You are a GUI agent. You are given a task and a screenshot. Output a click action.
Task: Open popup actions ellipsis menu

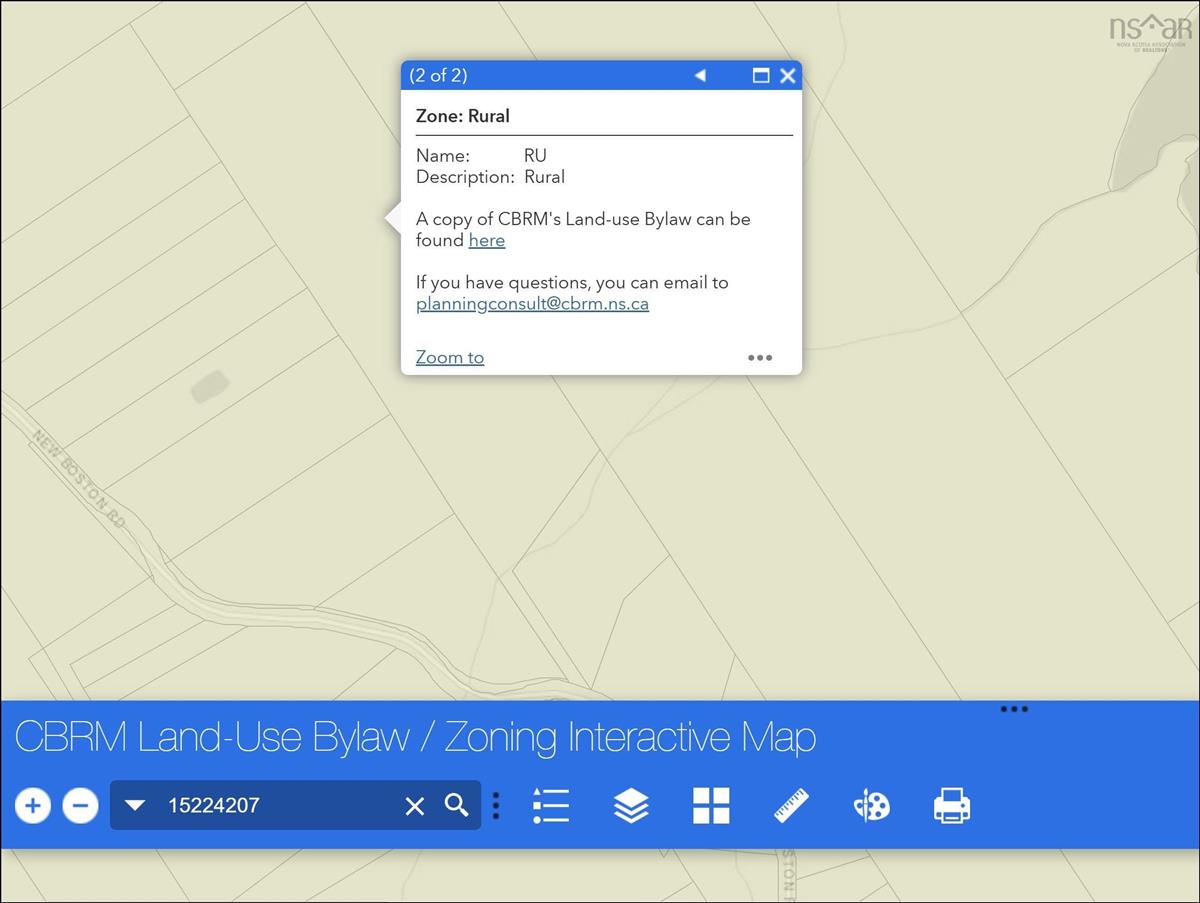[x=760, y=358]
